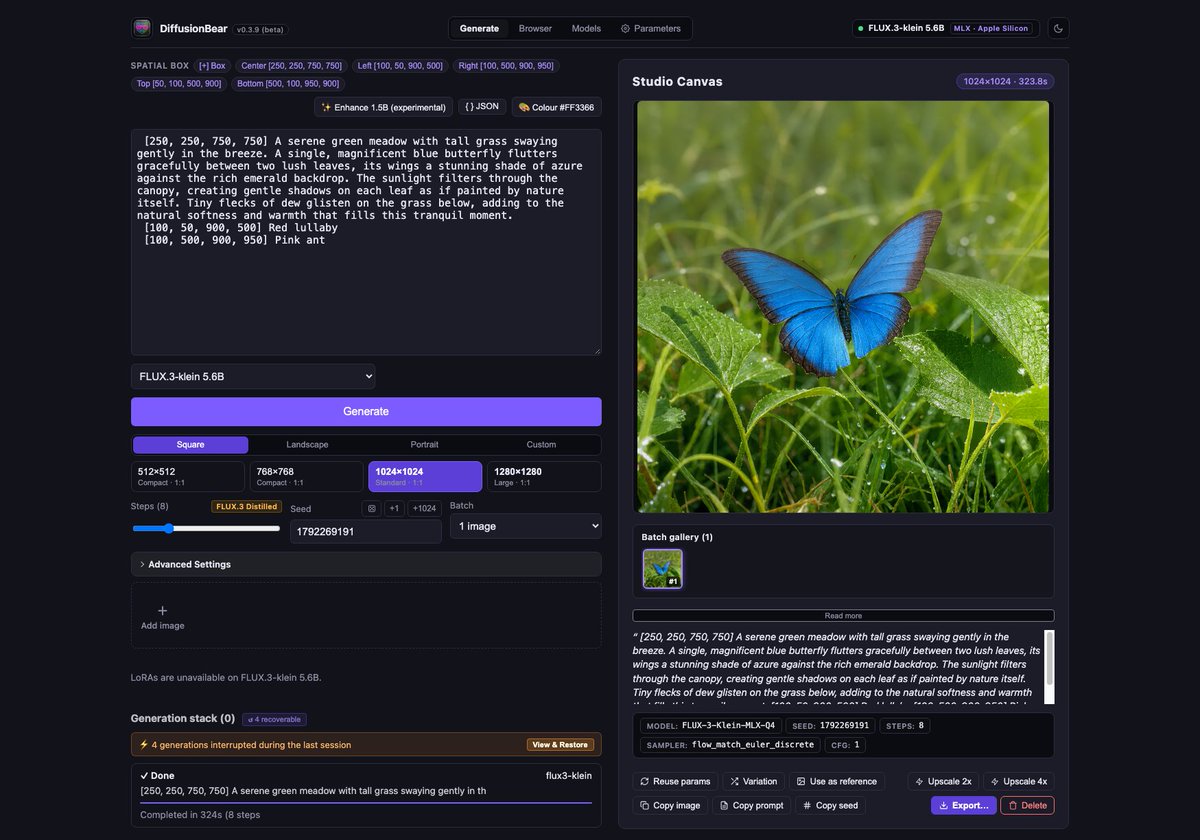Viewport: 1200px width, 840px height.
Task: Click the Seed input field
Action: [366, 531]
